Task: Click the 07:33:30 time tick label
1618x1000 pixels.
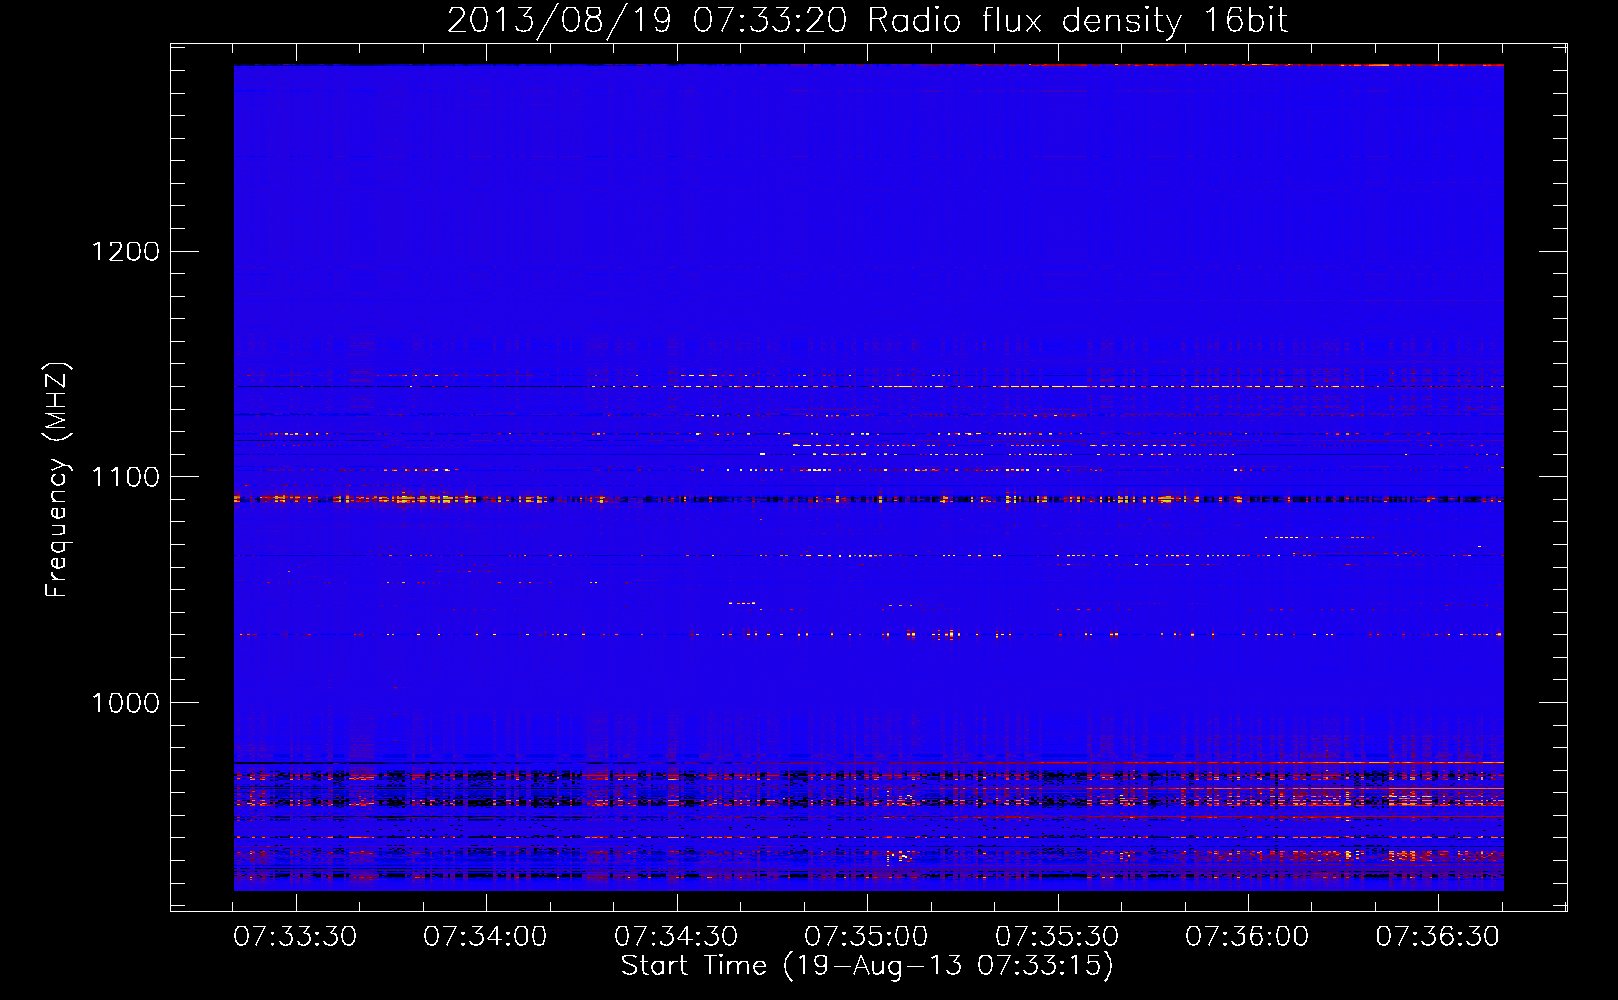Action: [x=295, y=937]
